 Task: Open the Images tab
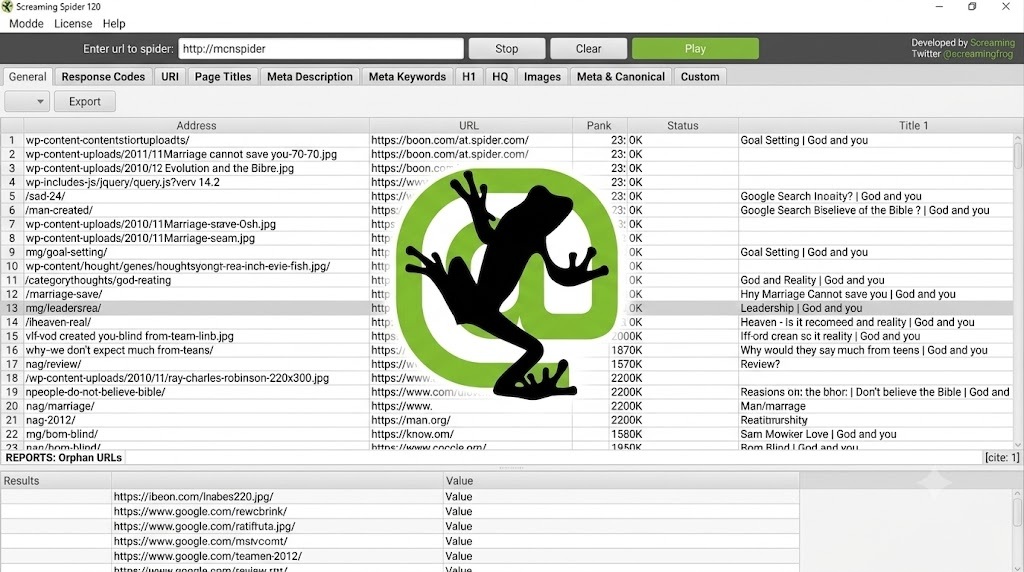pyautogui.click(x=542, y=76)
